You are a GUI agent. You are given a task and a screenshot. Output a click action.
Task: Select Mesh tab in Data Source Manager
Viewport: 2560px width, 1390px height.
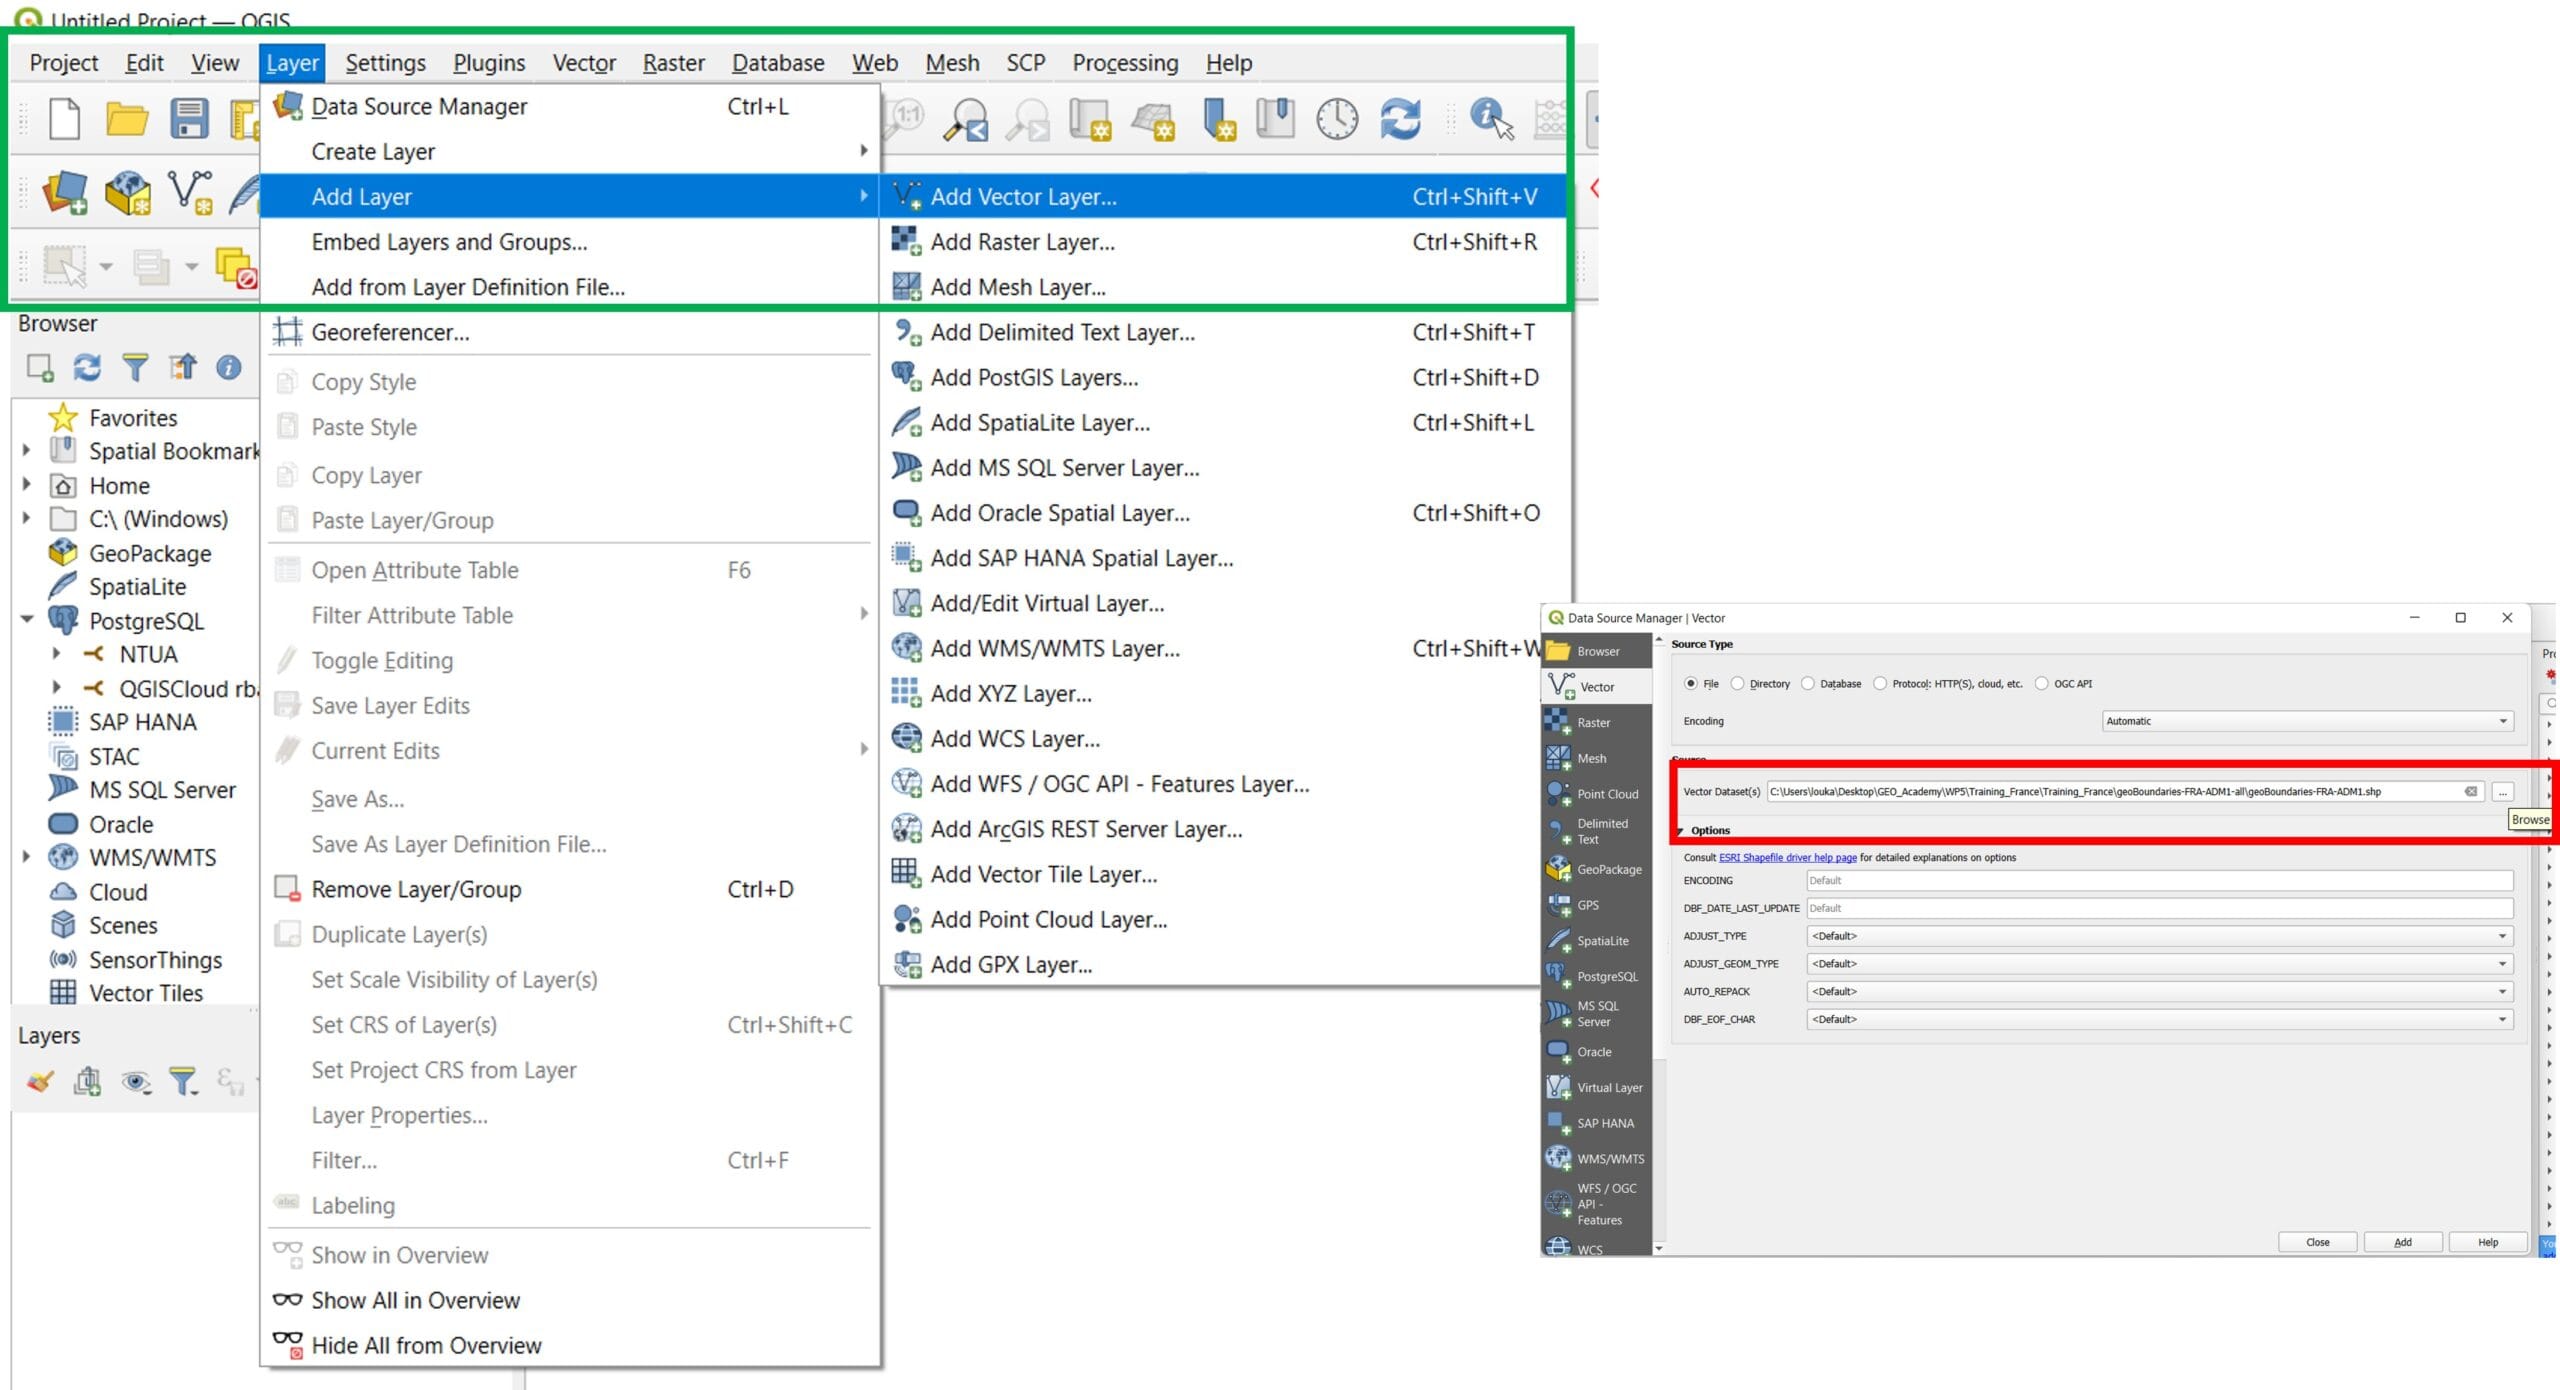pos(1596,759)
